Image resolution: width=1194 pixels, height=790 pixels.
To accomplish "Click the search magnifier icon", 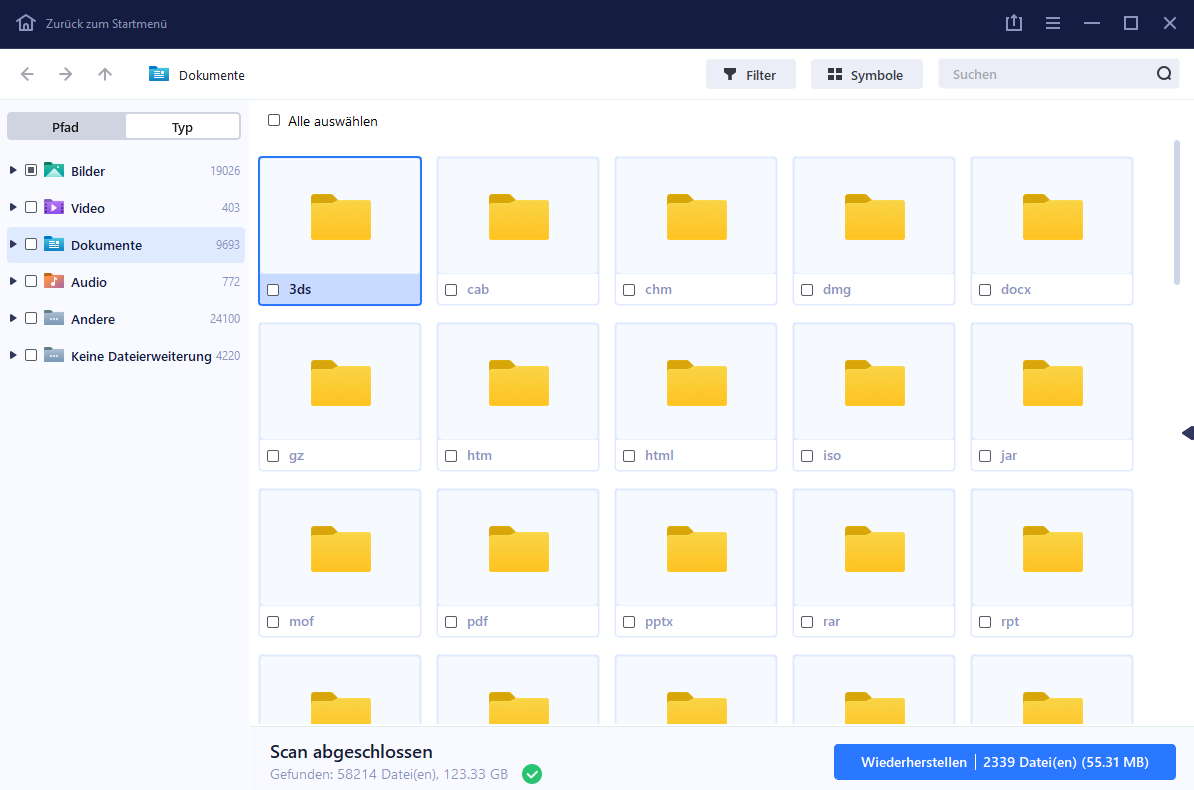I will [x=1164, y=74].
